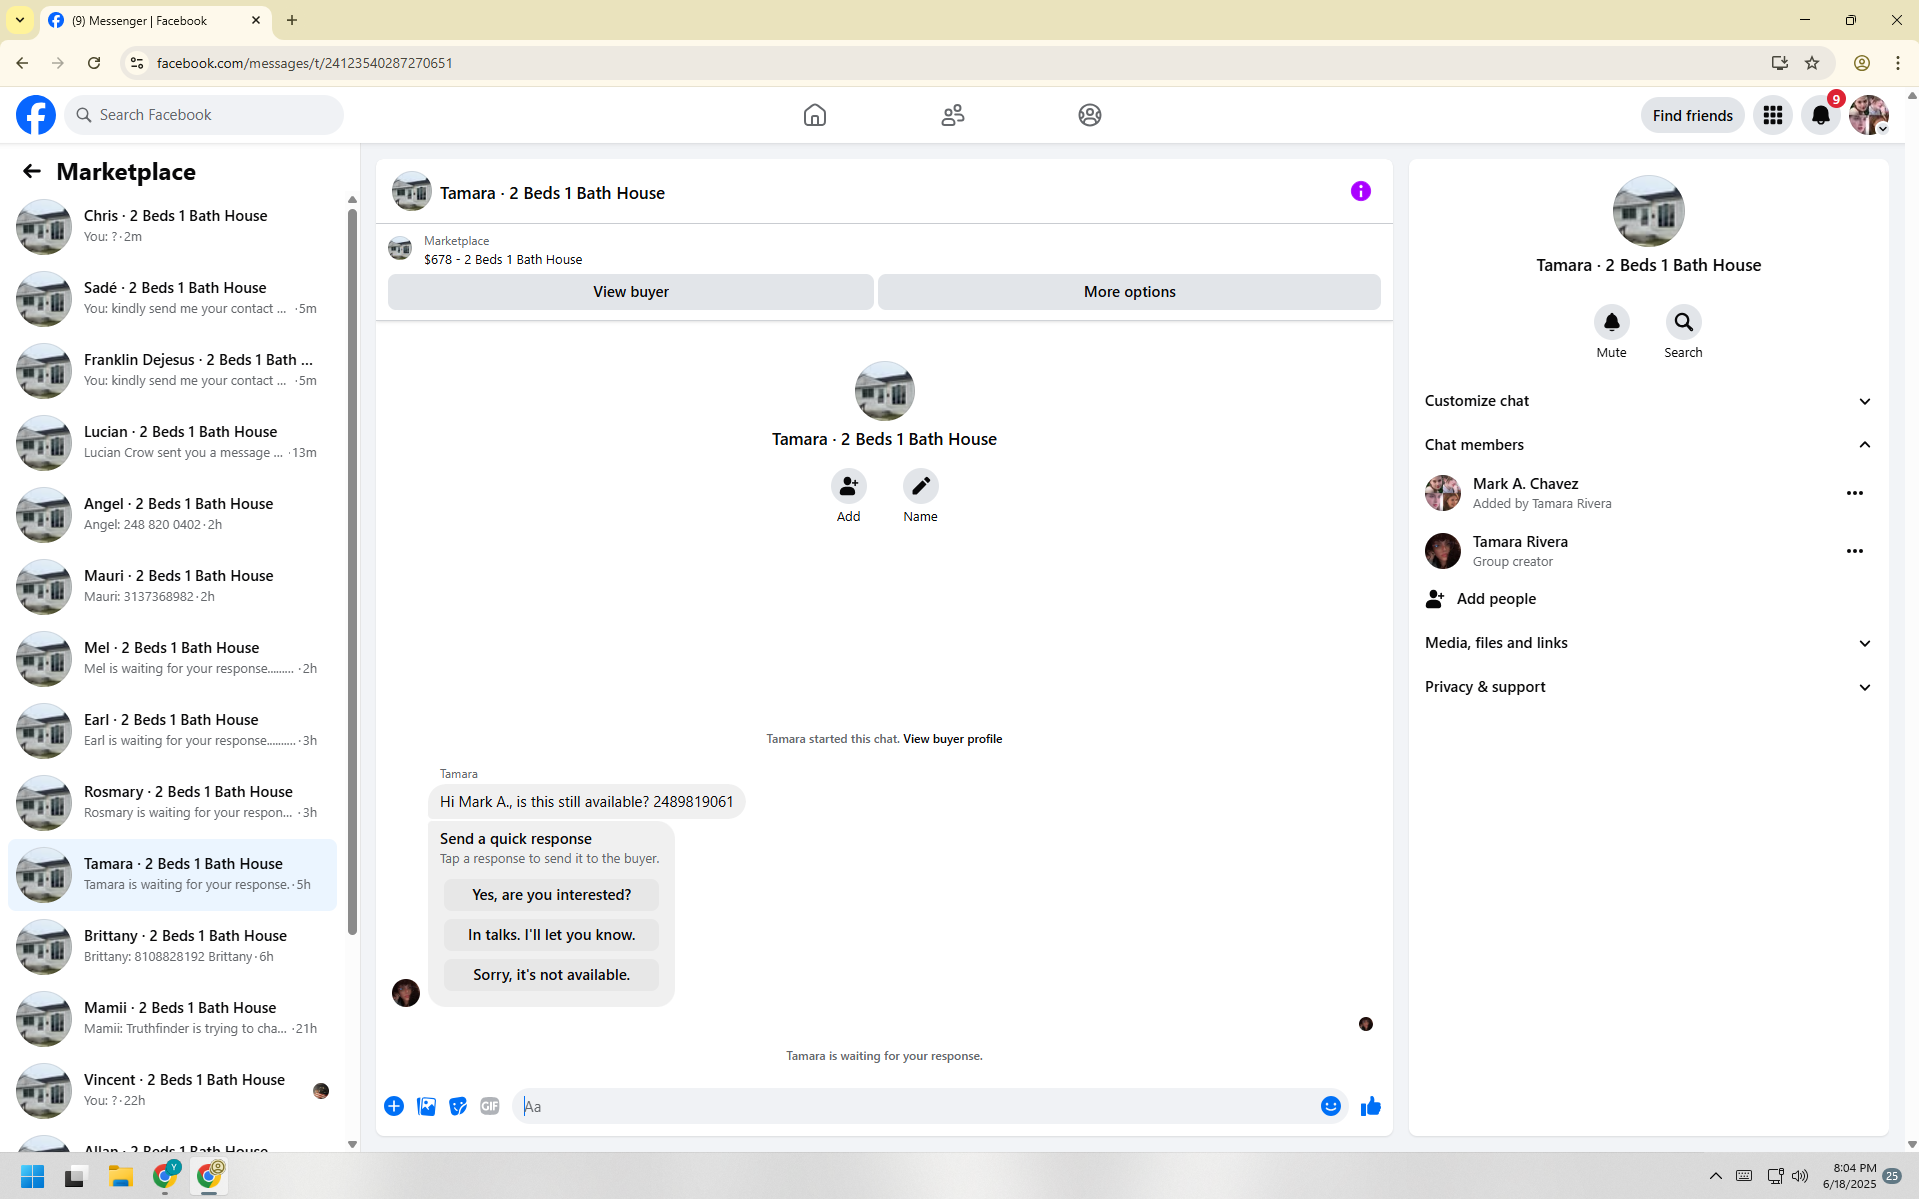
Task: Open the Chris conversation
Action: click(x=172, y=226)
